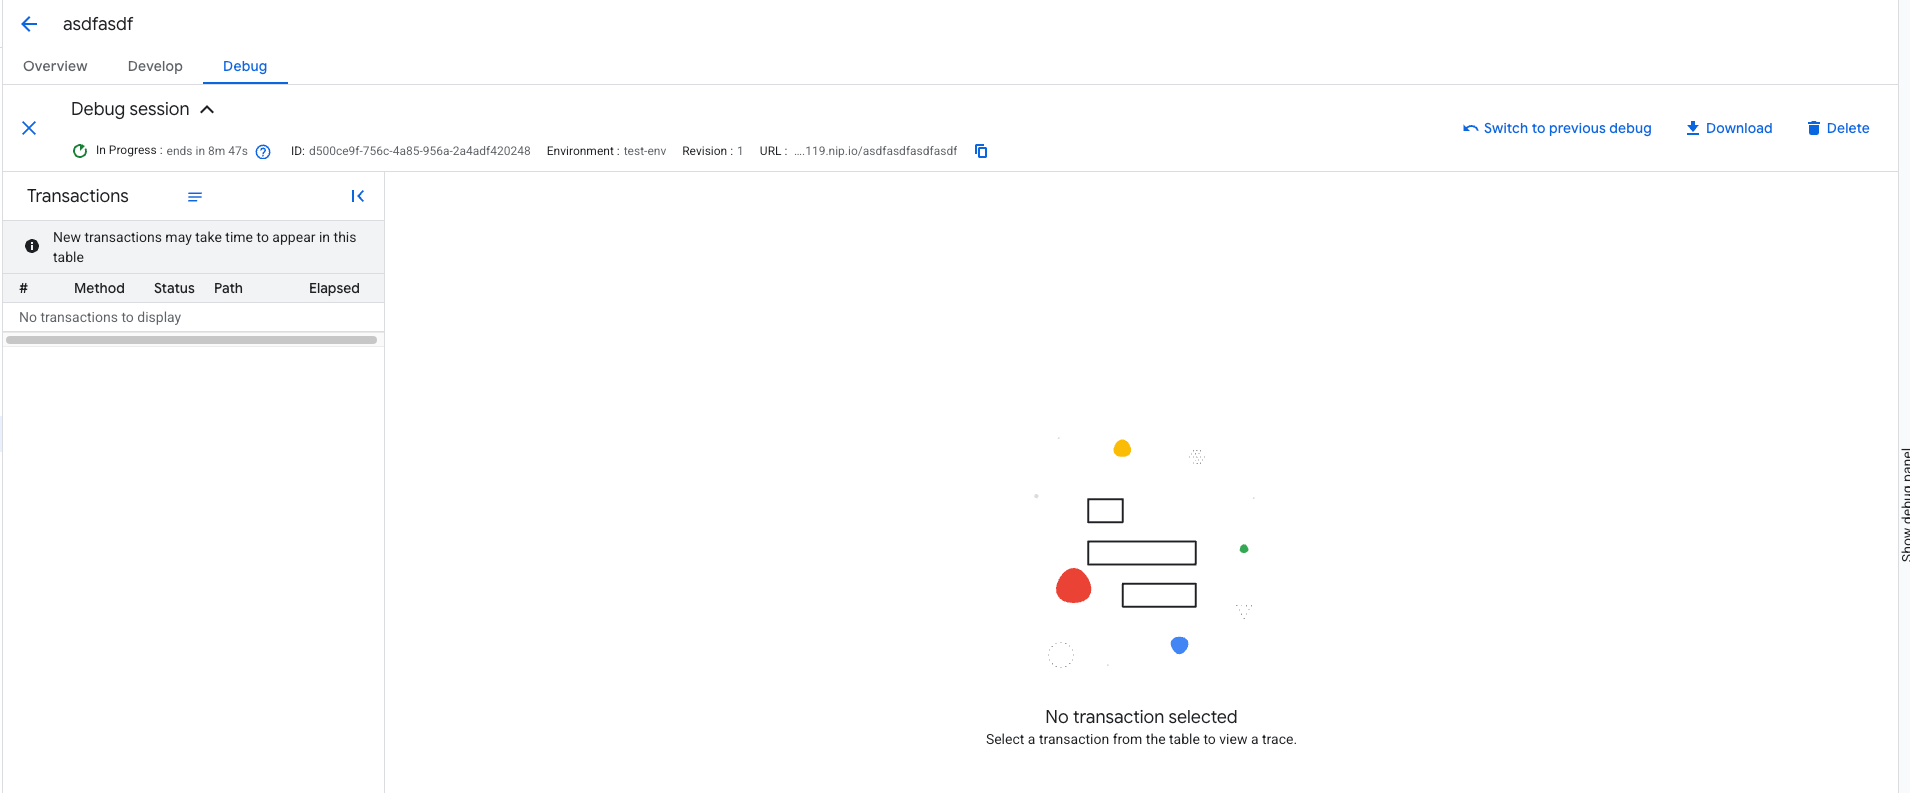Open the Transactions filter icon
The image size is (1910, 793).
click(195, 197)
